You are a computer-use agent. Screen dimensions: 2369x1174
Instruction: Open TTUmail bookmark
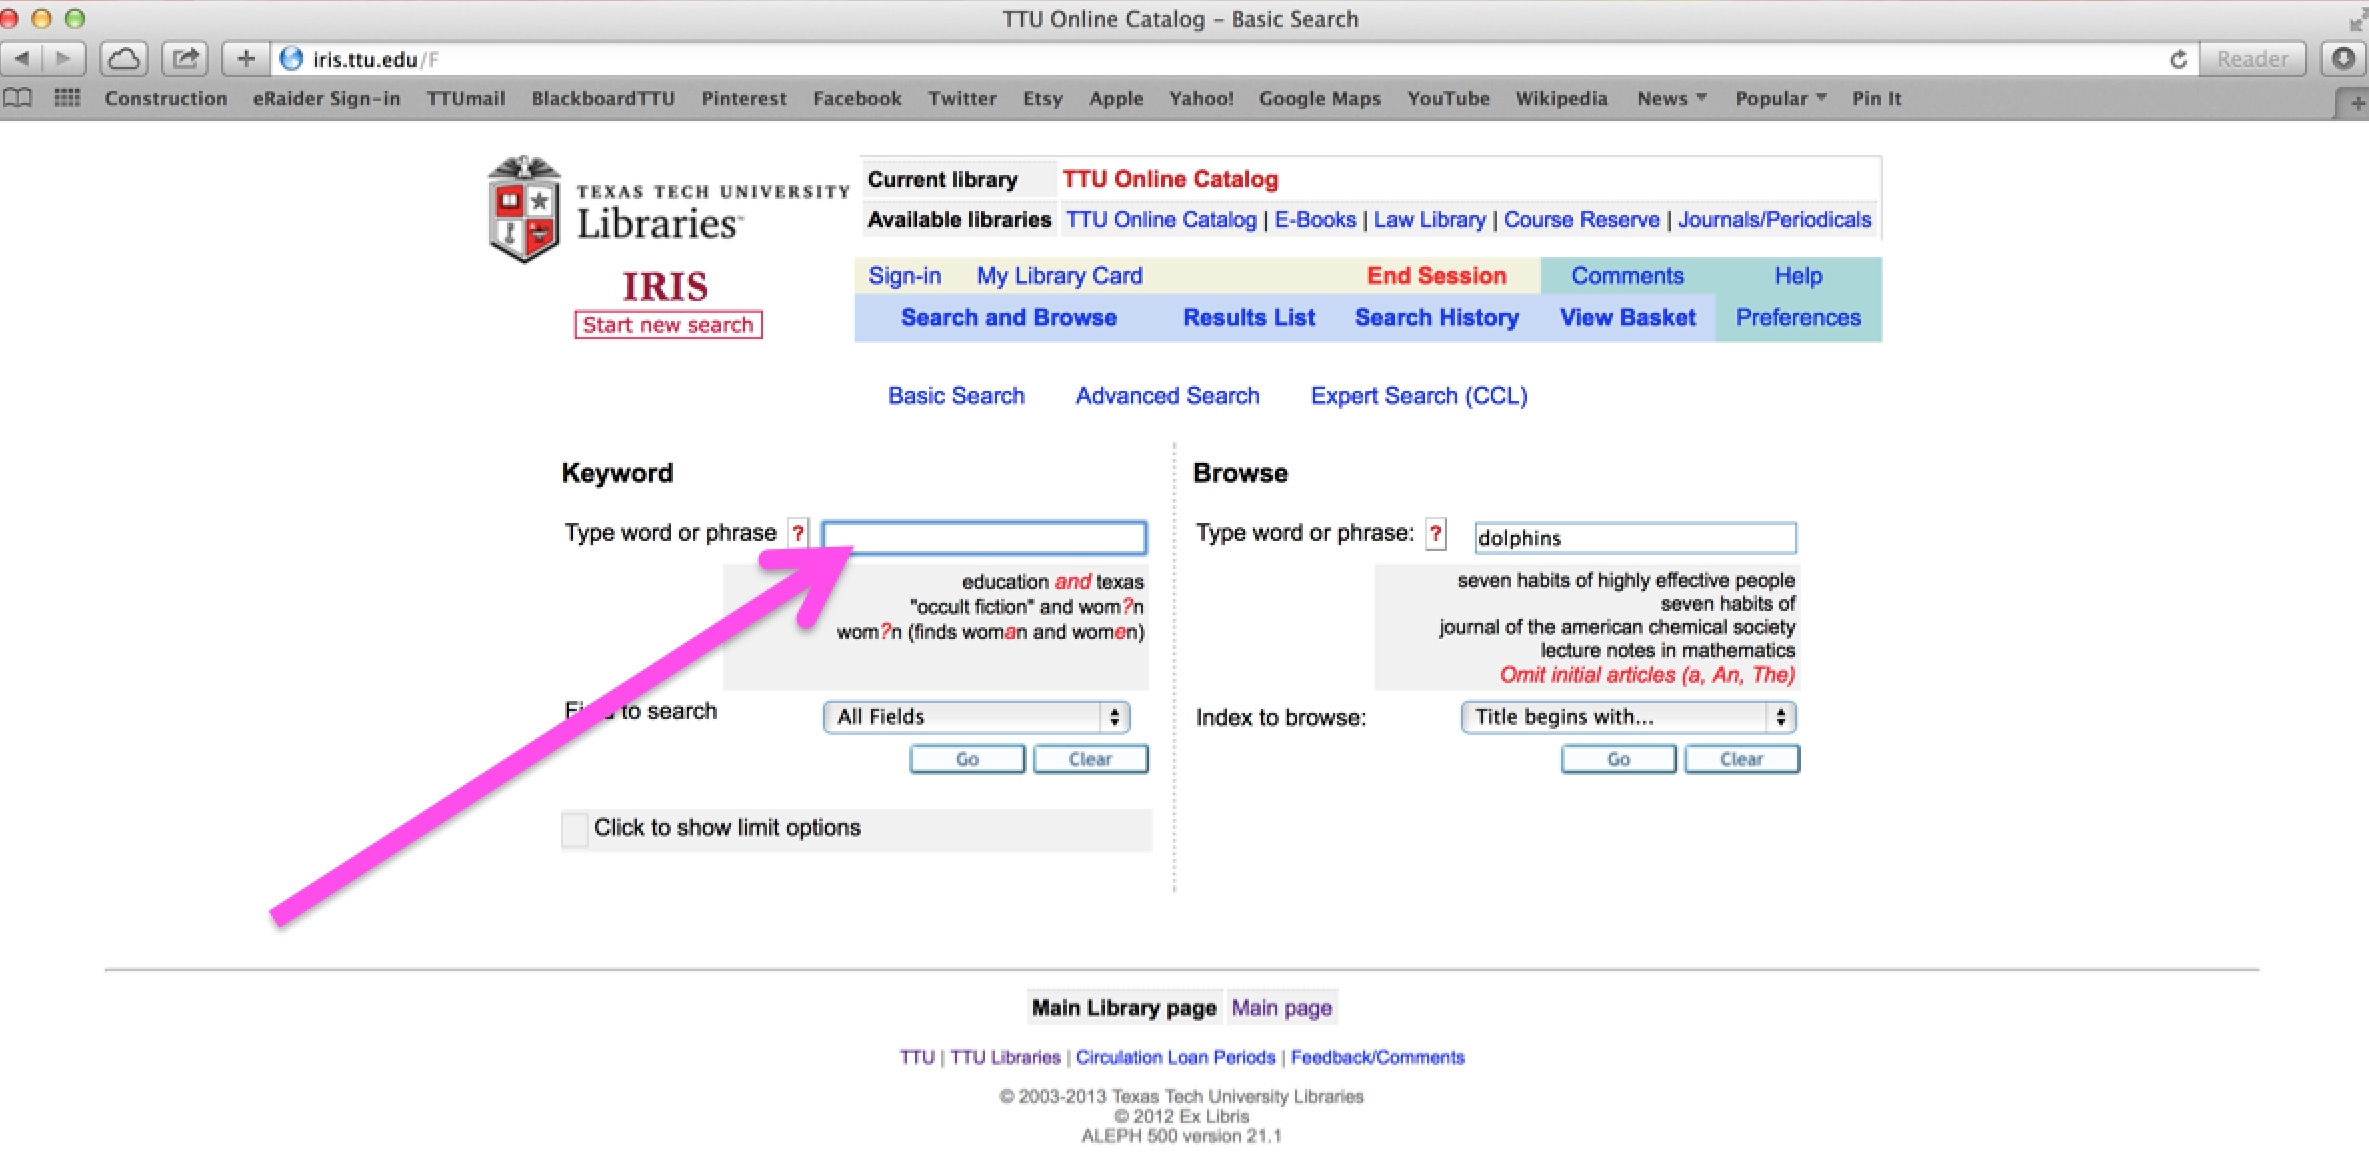click(465, 98)
